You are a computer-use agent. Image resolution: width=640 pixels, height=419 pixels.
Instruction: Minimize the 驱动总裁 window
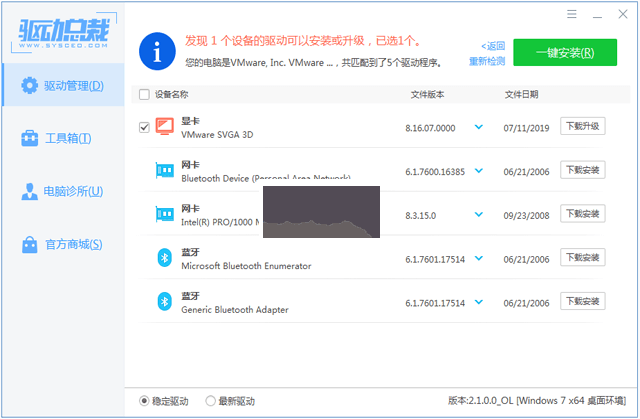pos(597,15)
